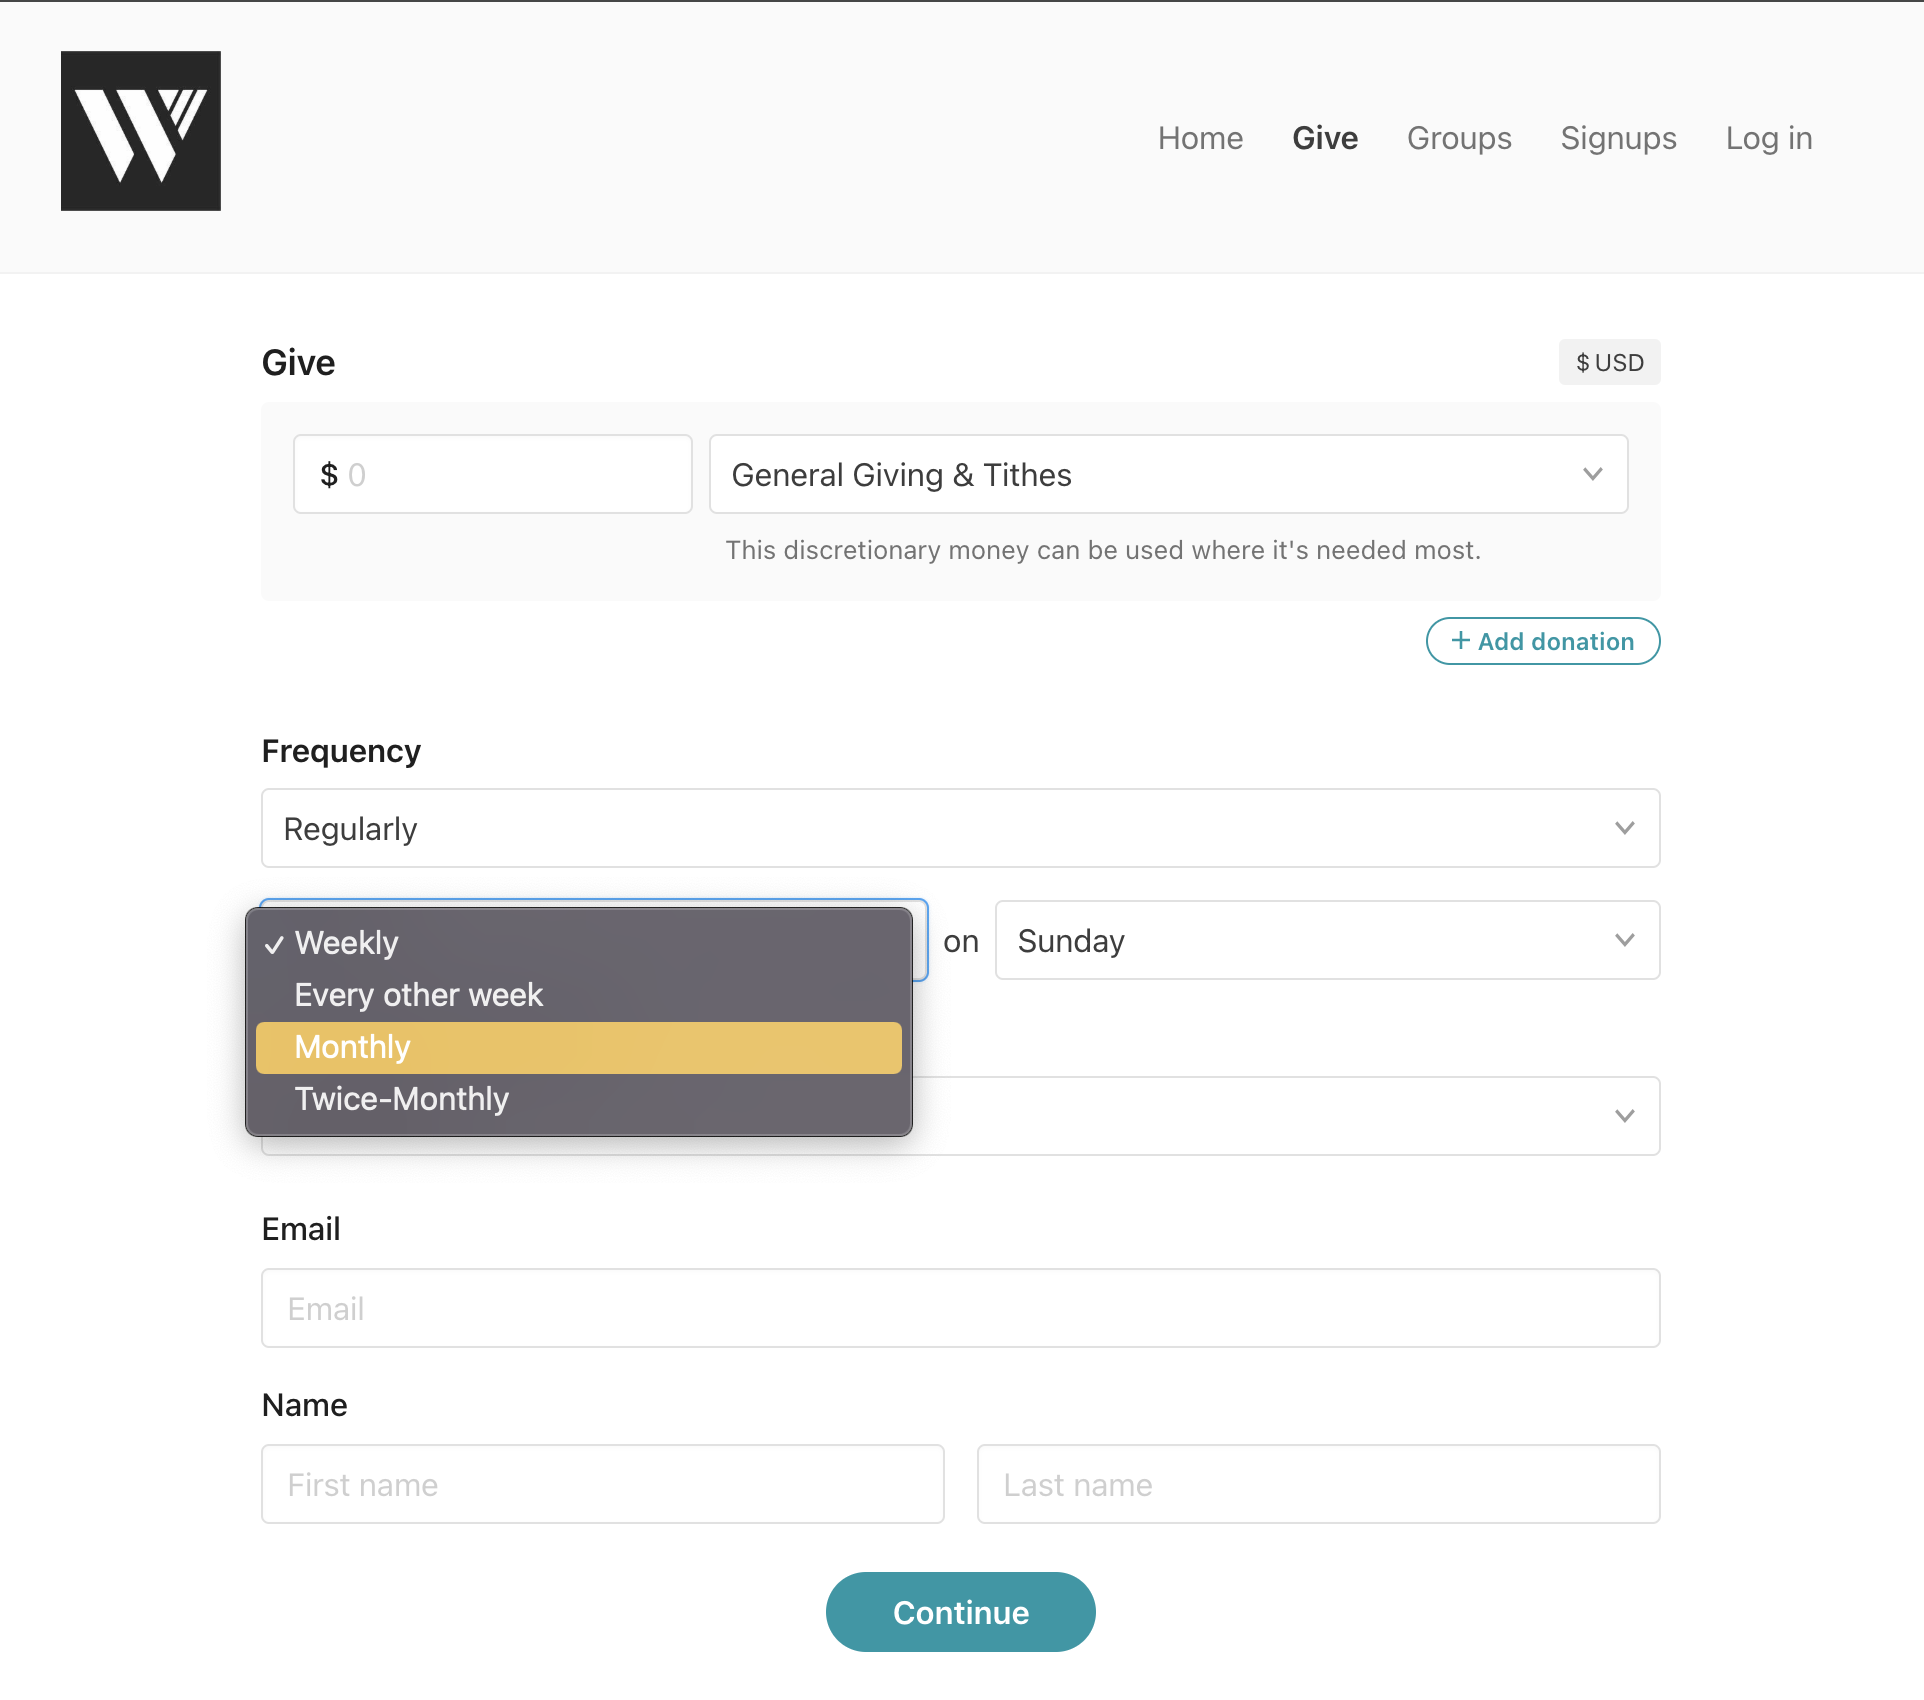
Task: Click into the Last name field
Action: (1317, 1484)
